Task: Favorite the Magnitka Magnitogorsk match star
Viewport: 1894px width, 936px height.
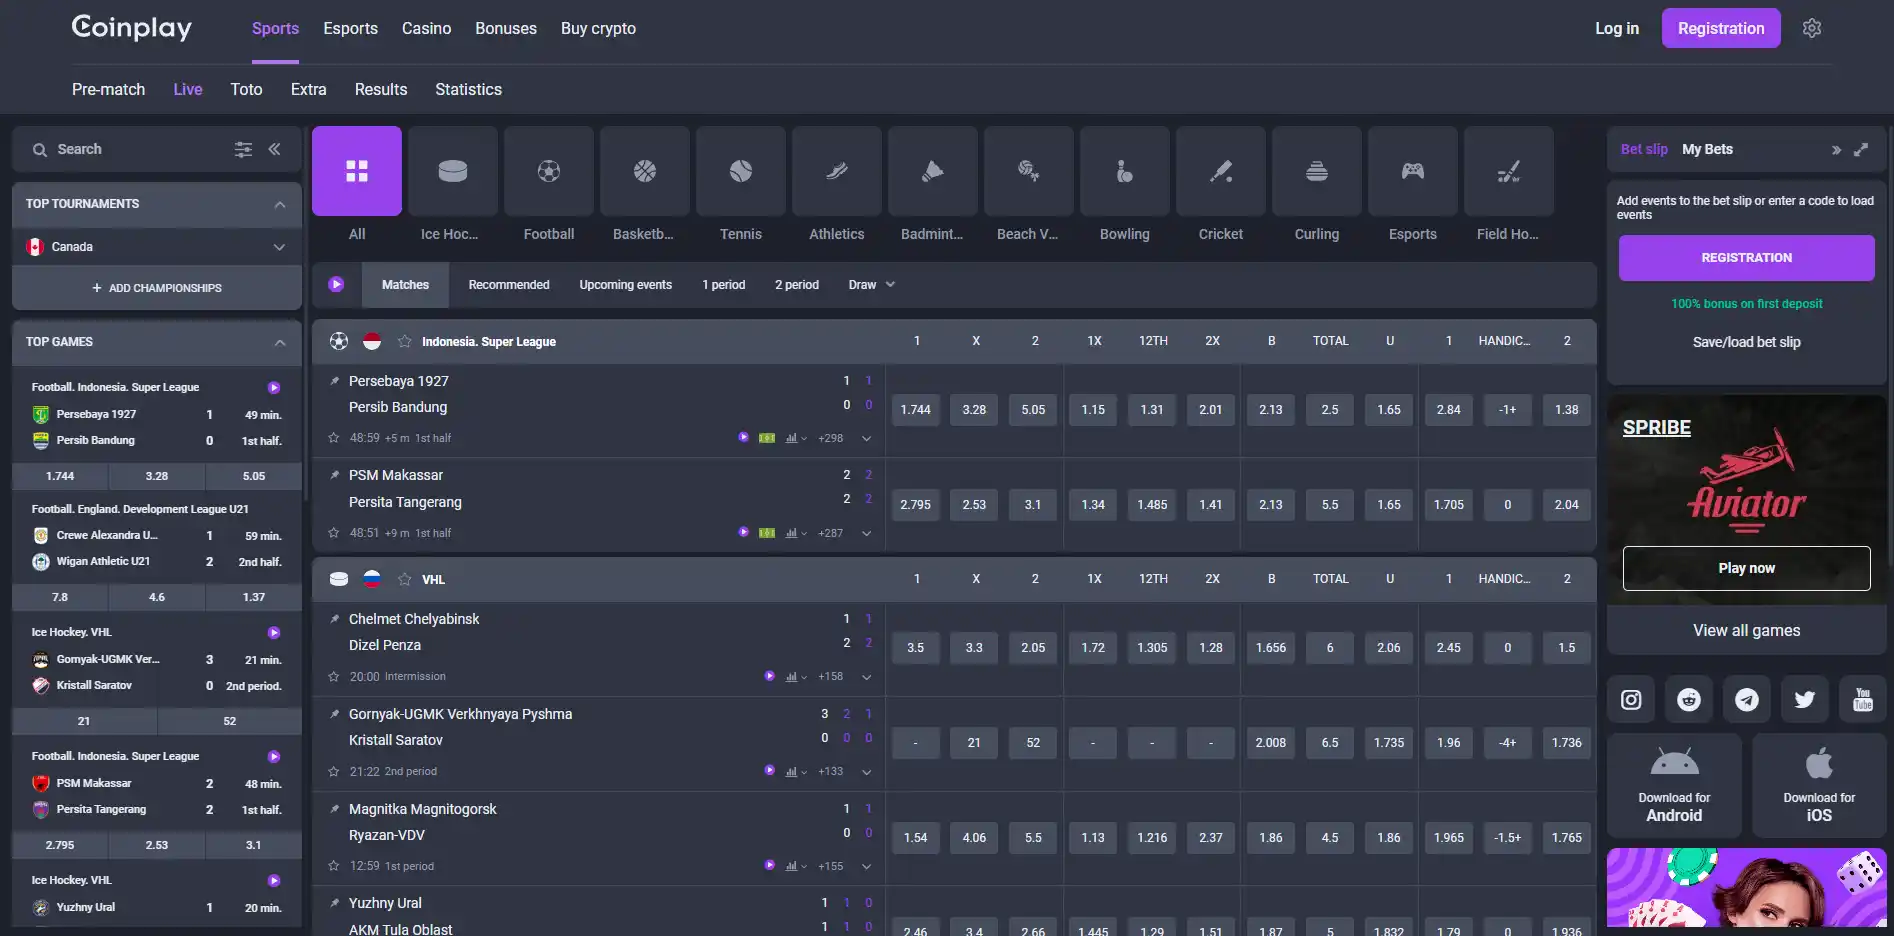Action: 334,866
